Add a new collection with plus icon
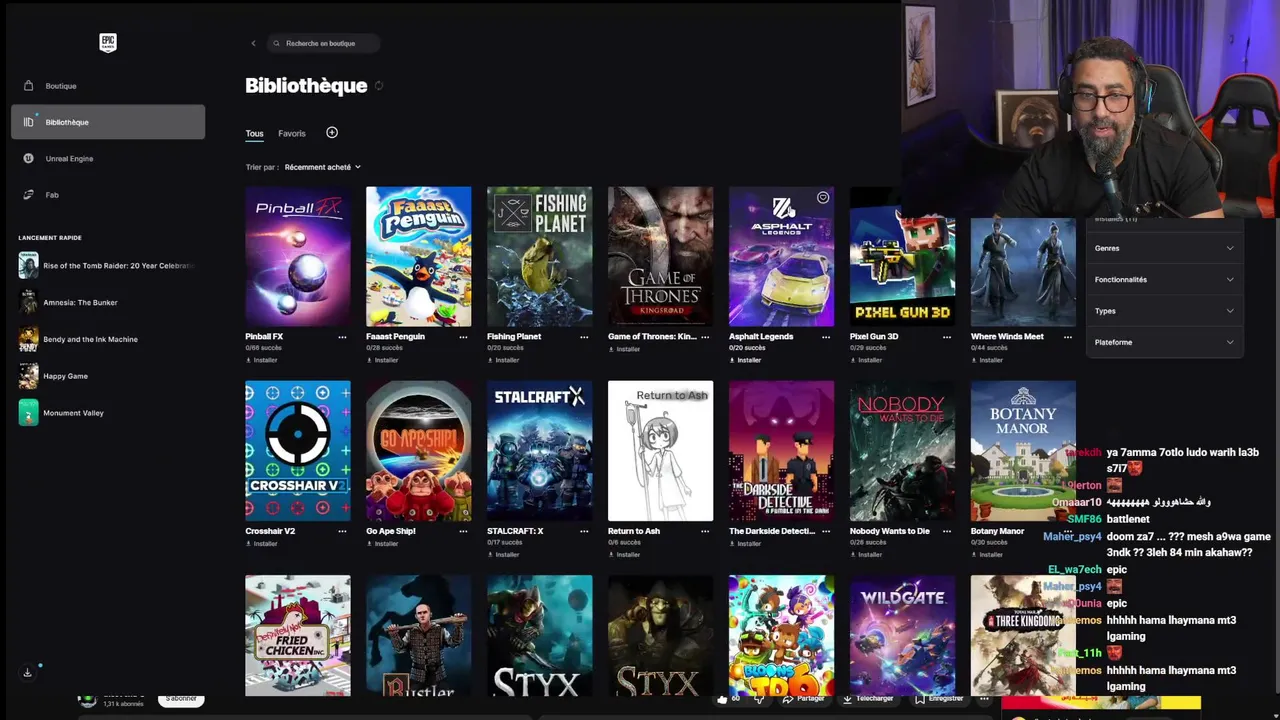This screenshot has height=720, width=1280. click(332, 133)
